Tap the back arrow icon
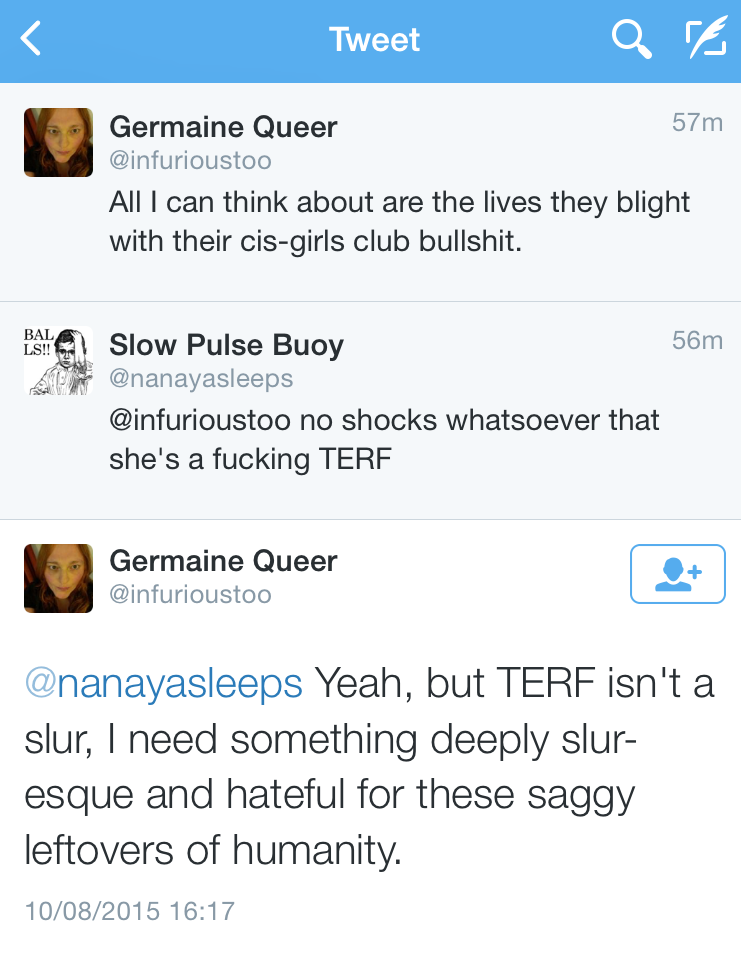This screenshot has width=741, height=953. tap(32, 40)
